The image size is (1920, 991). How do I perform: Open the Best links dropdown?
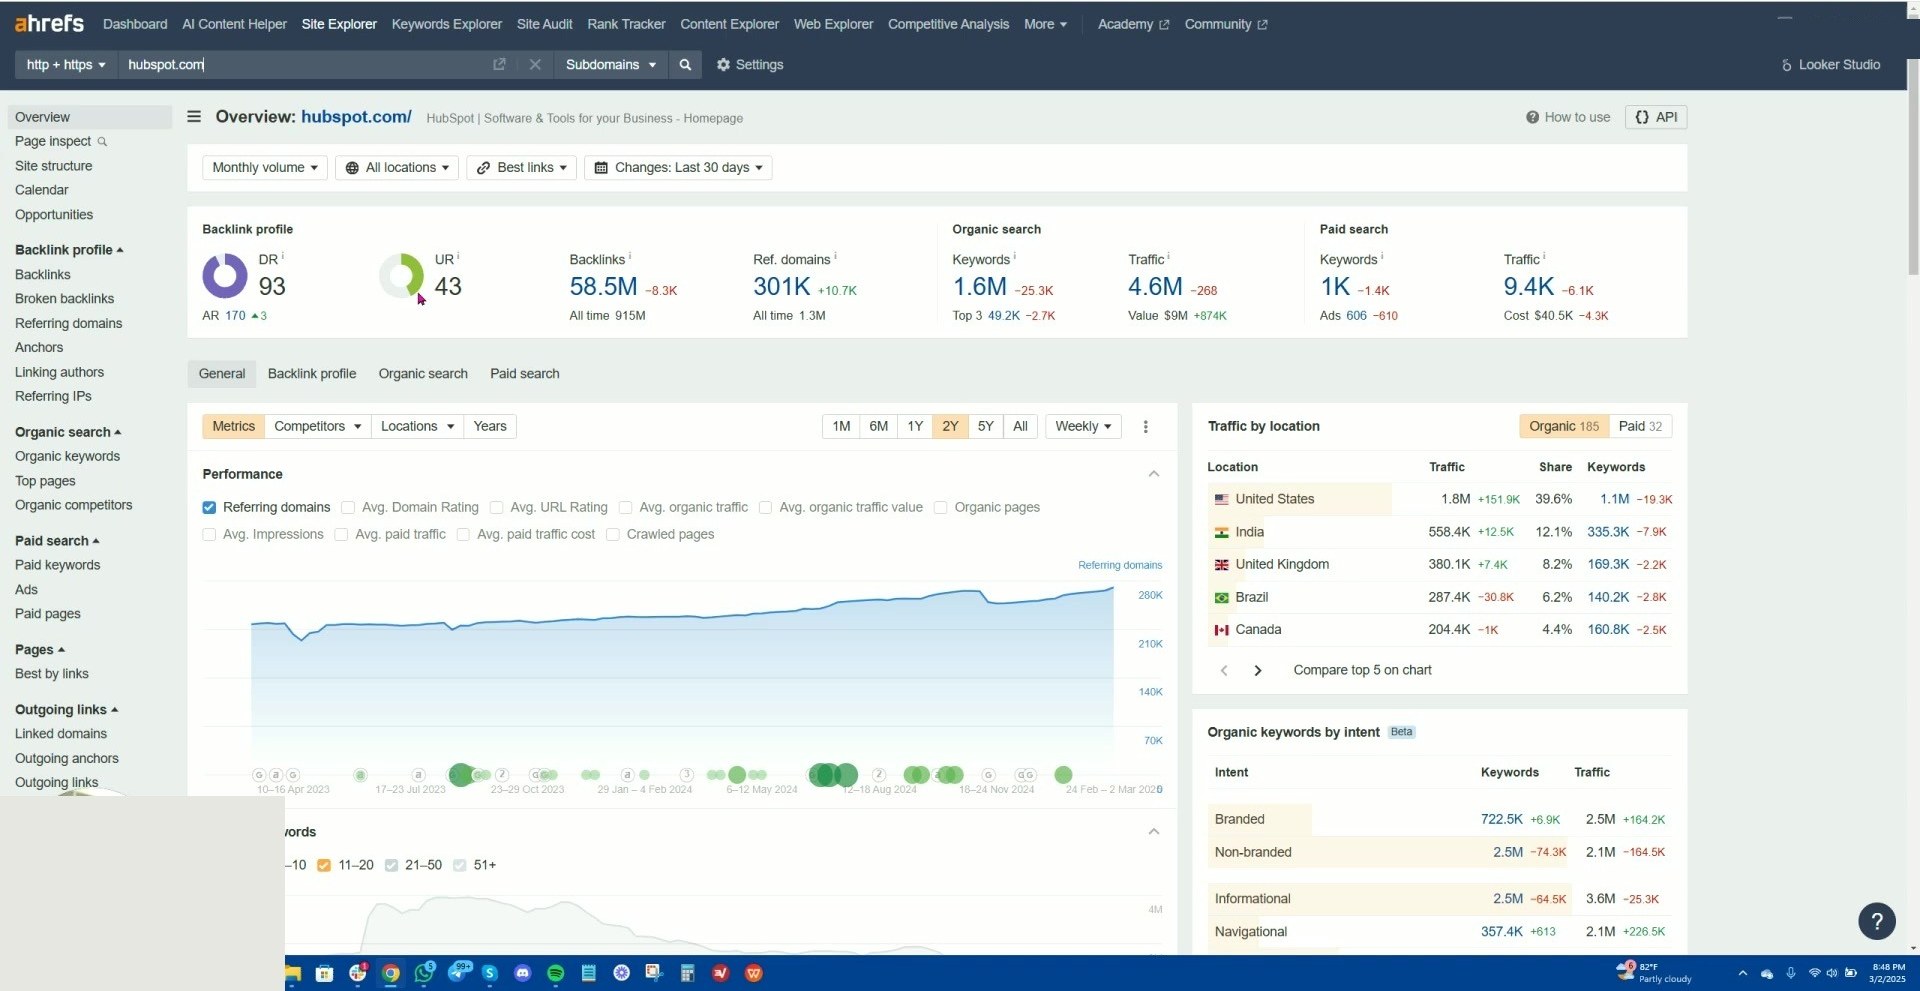pyautogui.click(x=521, y=168)
